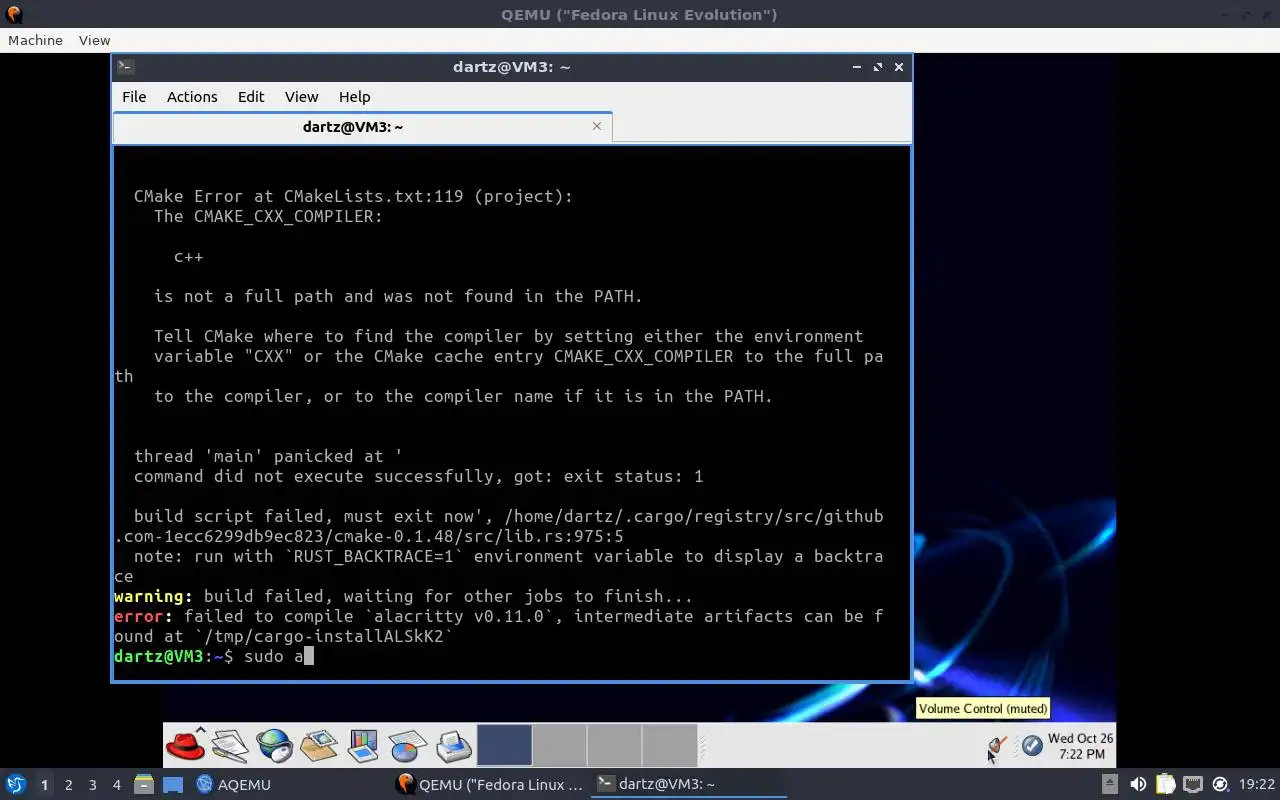1280x800 pixels.
Task: Click the 'CMake Error at CMakeLists.txt:119' line
Action: pyautogui.click(x=353, y=196)
